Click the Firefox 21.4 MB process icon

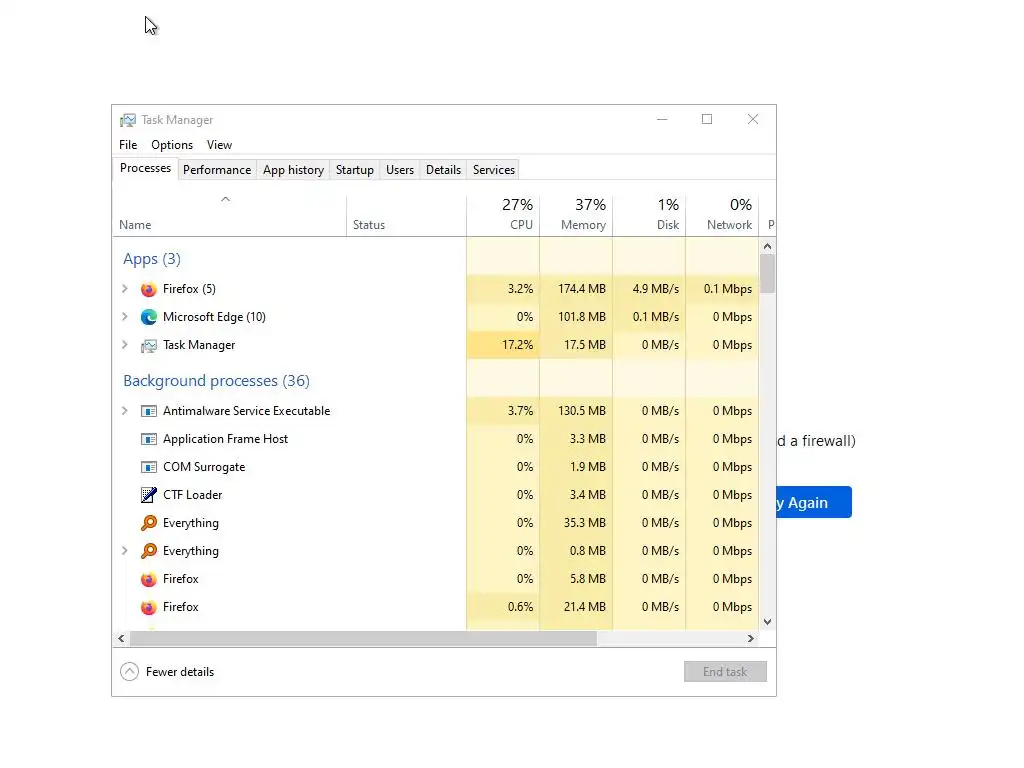149,607
